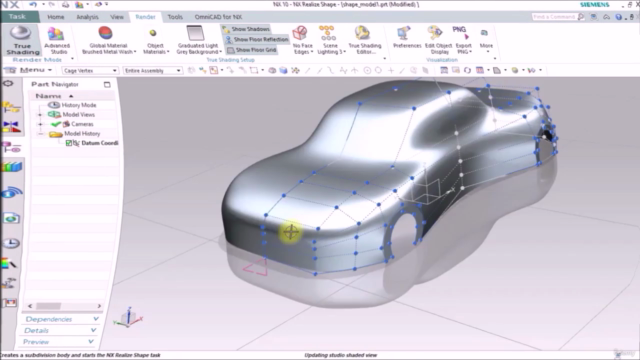Select highlighted cage vertex on car front
Screen dimensions: 640x360
coord(291,232)
